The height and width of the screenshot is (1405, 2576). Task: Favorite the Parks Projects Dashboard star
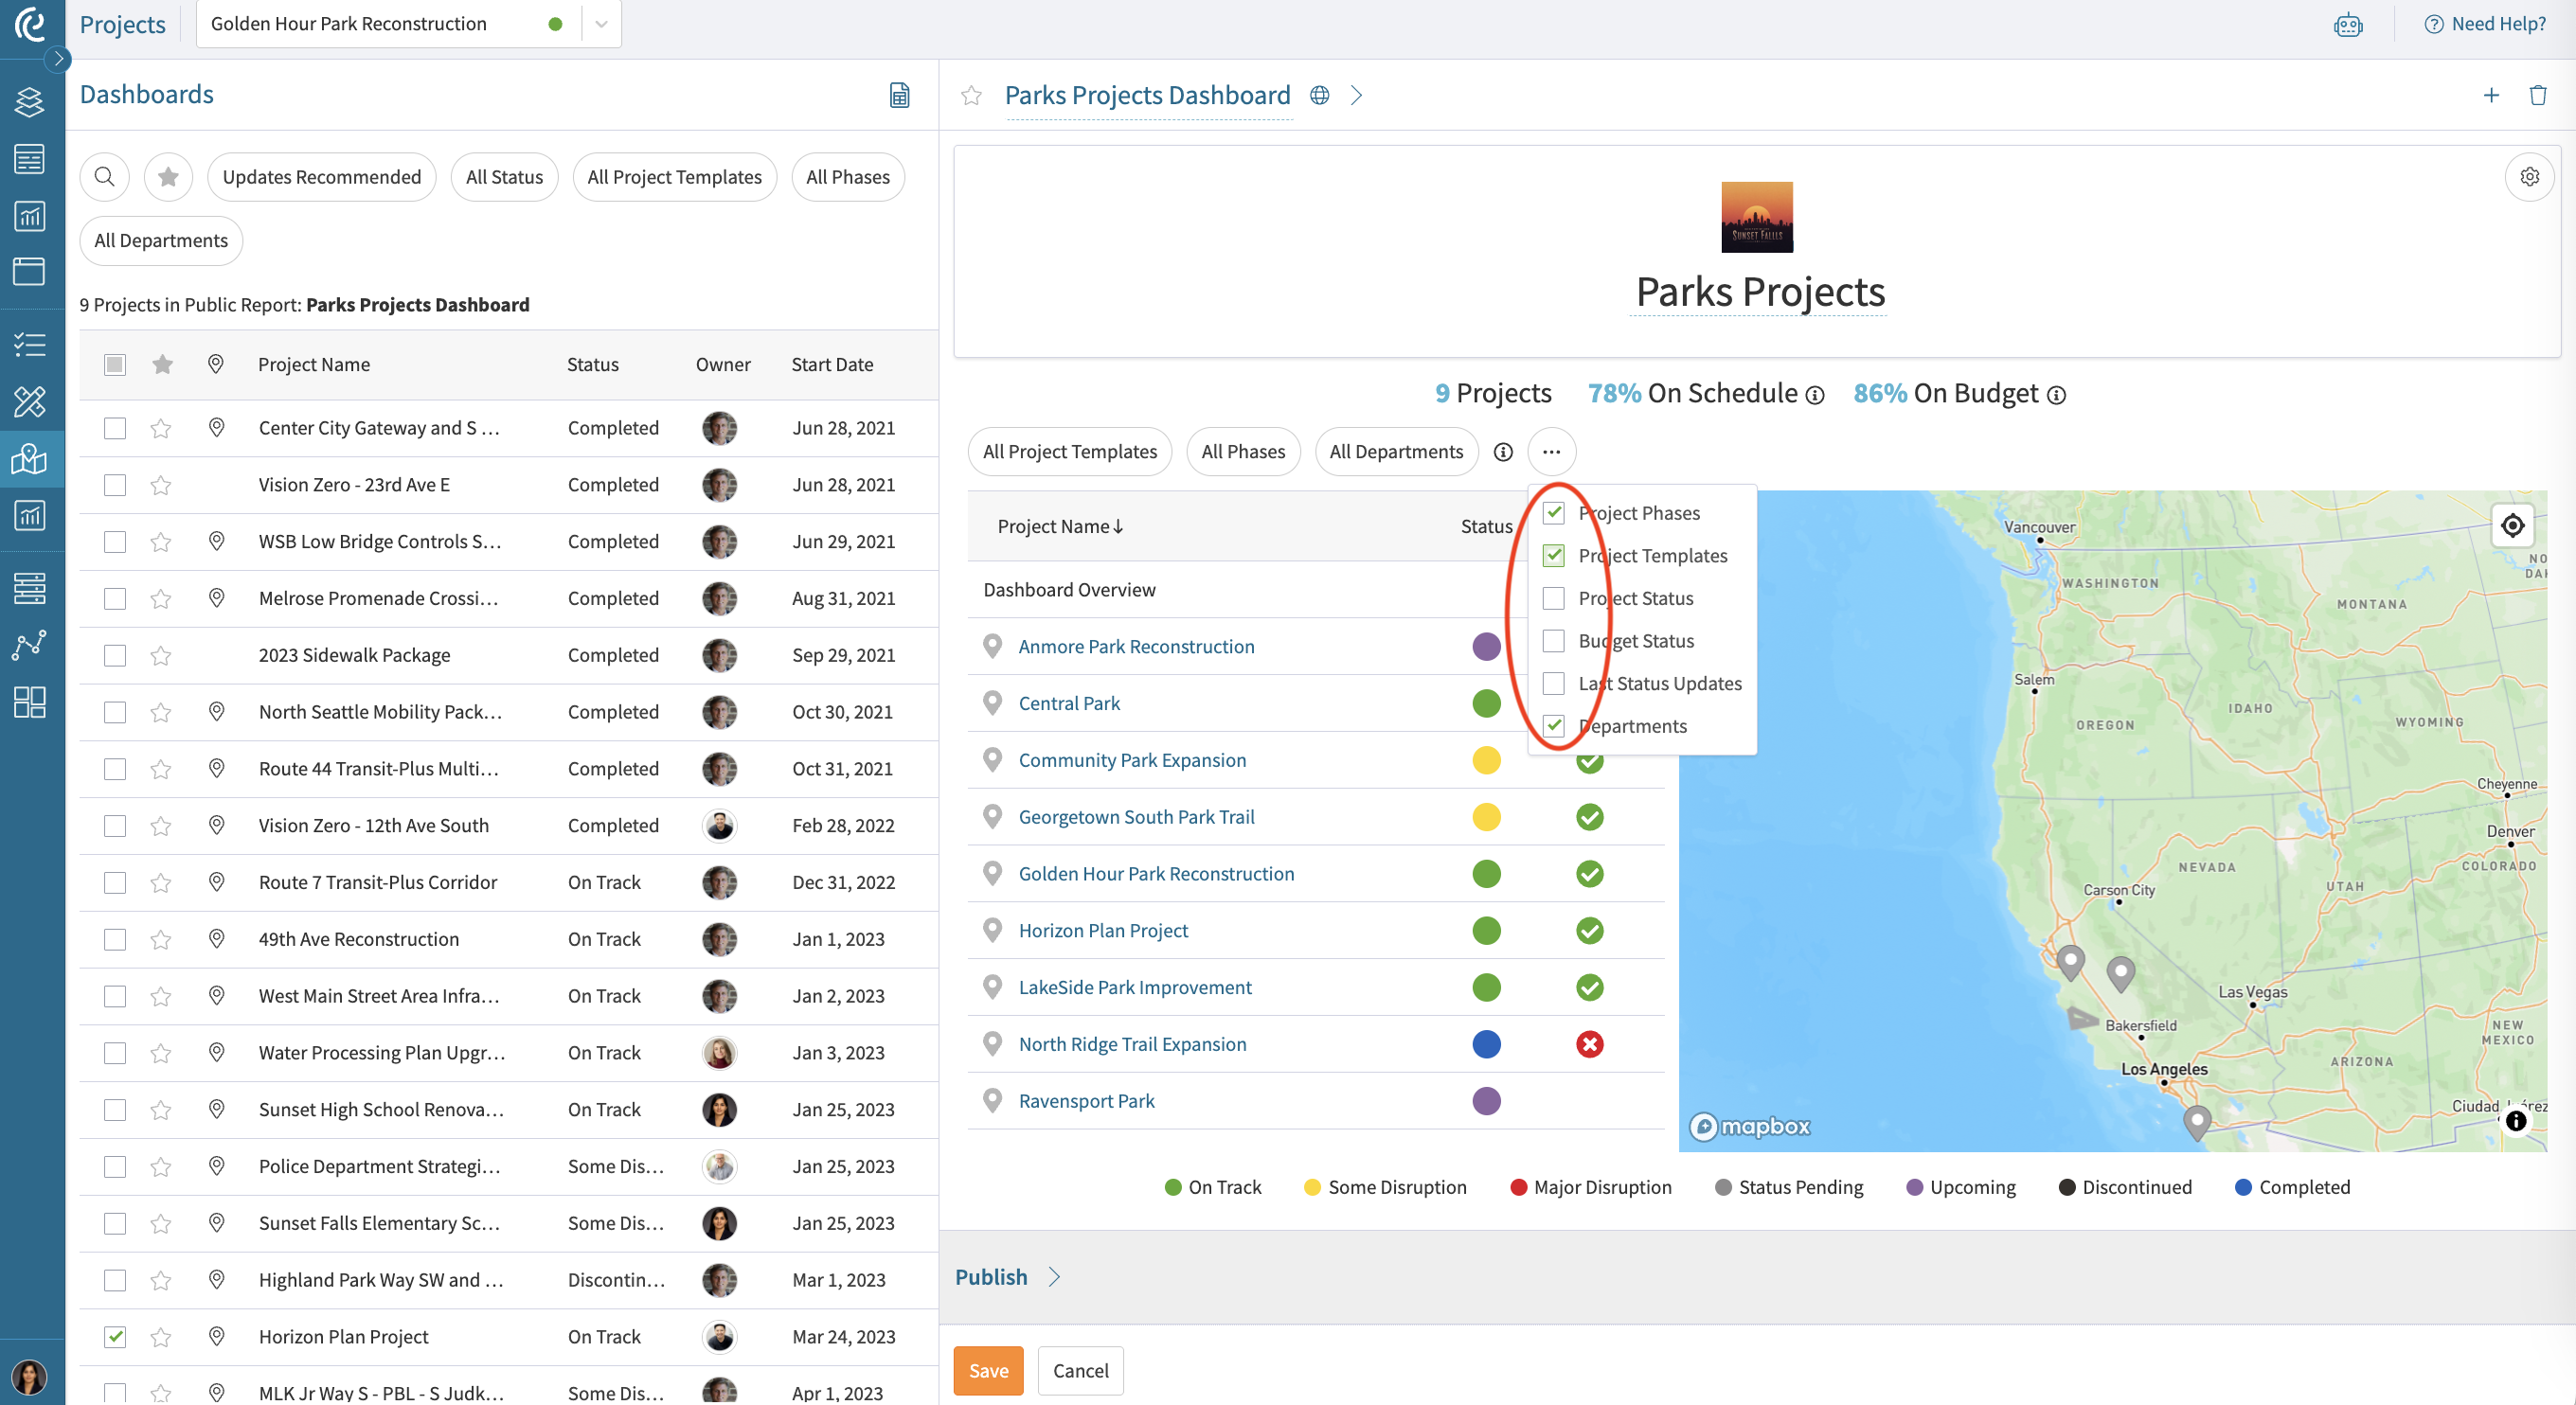[x=971, y=95]
